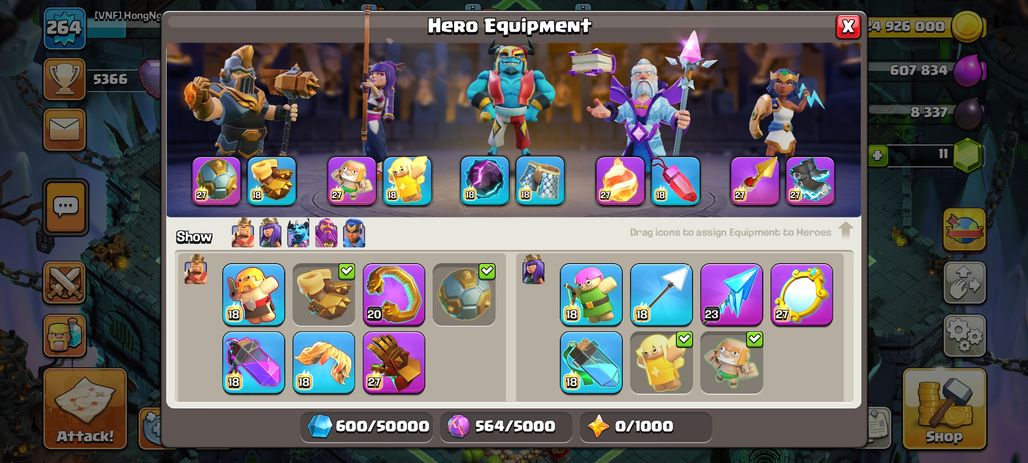This screenshot has width=1028, height=463.
Task: Open the Minion Prince's dark orb slot
Action: [485, 180]
